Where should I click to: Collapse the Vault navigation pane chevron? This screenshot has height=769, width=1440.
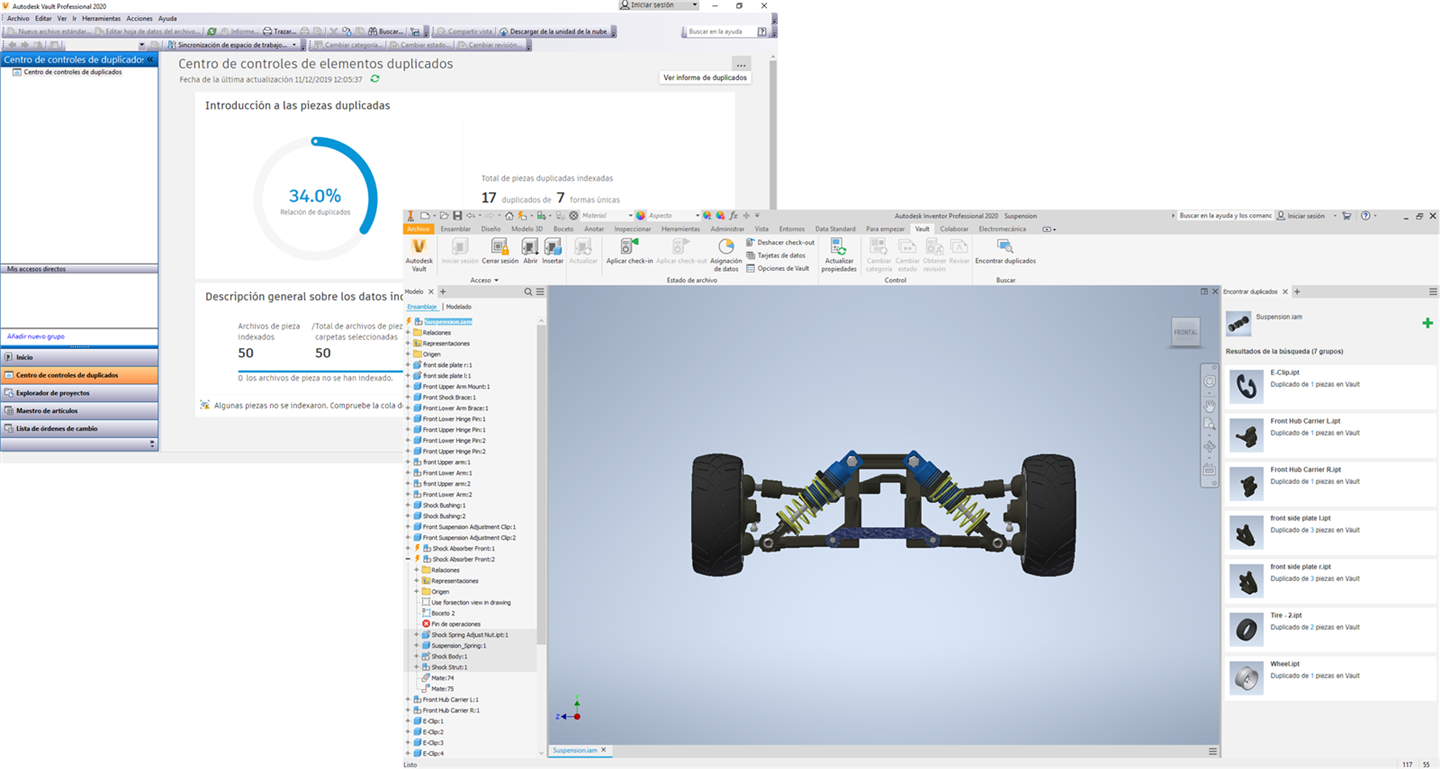coord(151,60)
